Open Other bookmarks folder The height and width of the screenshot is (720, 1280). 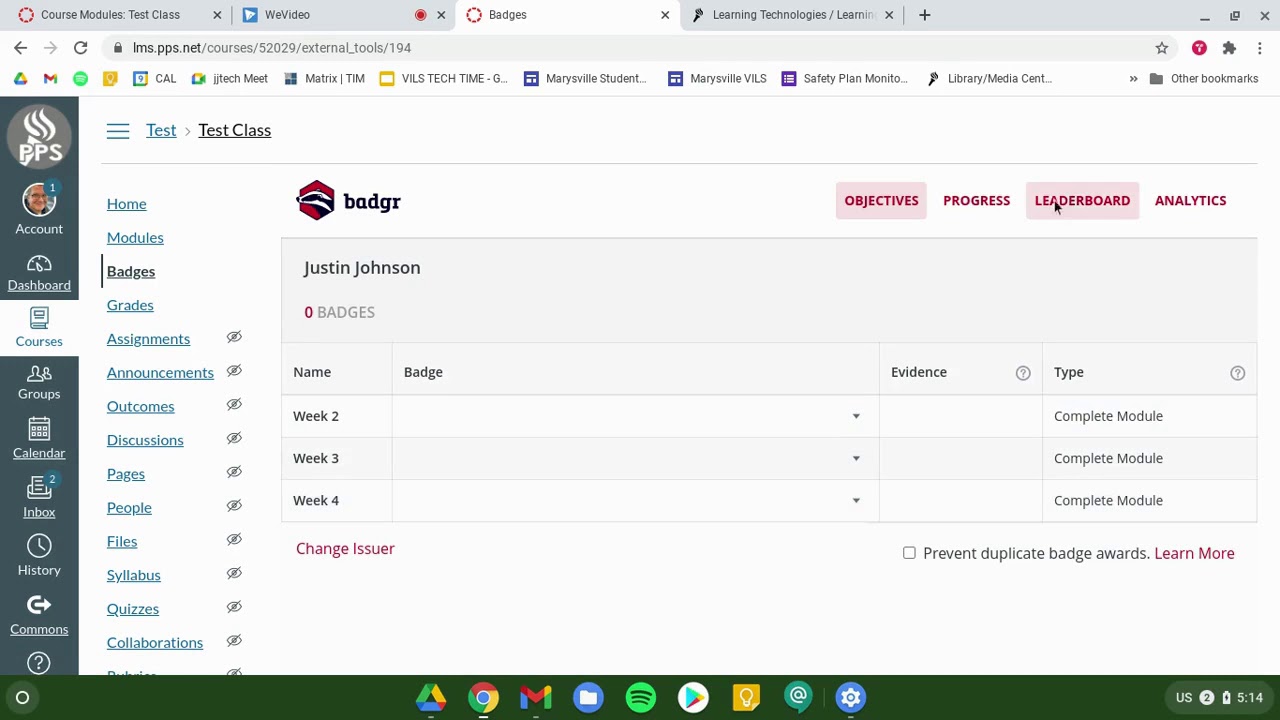[x=1204, y=79]
